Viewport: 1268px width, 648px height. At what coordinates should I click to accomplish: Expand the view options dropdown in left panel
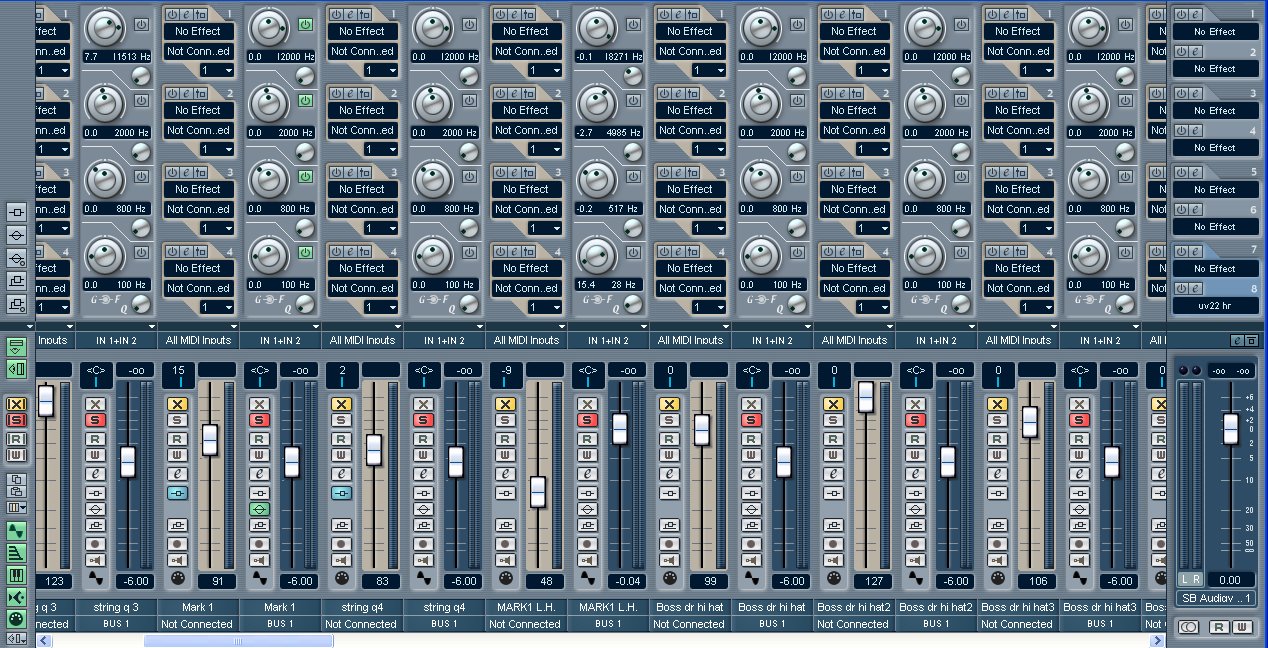17,508
